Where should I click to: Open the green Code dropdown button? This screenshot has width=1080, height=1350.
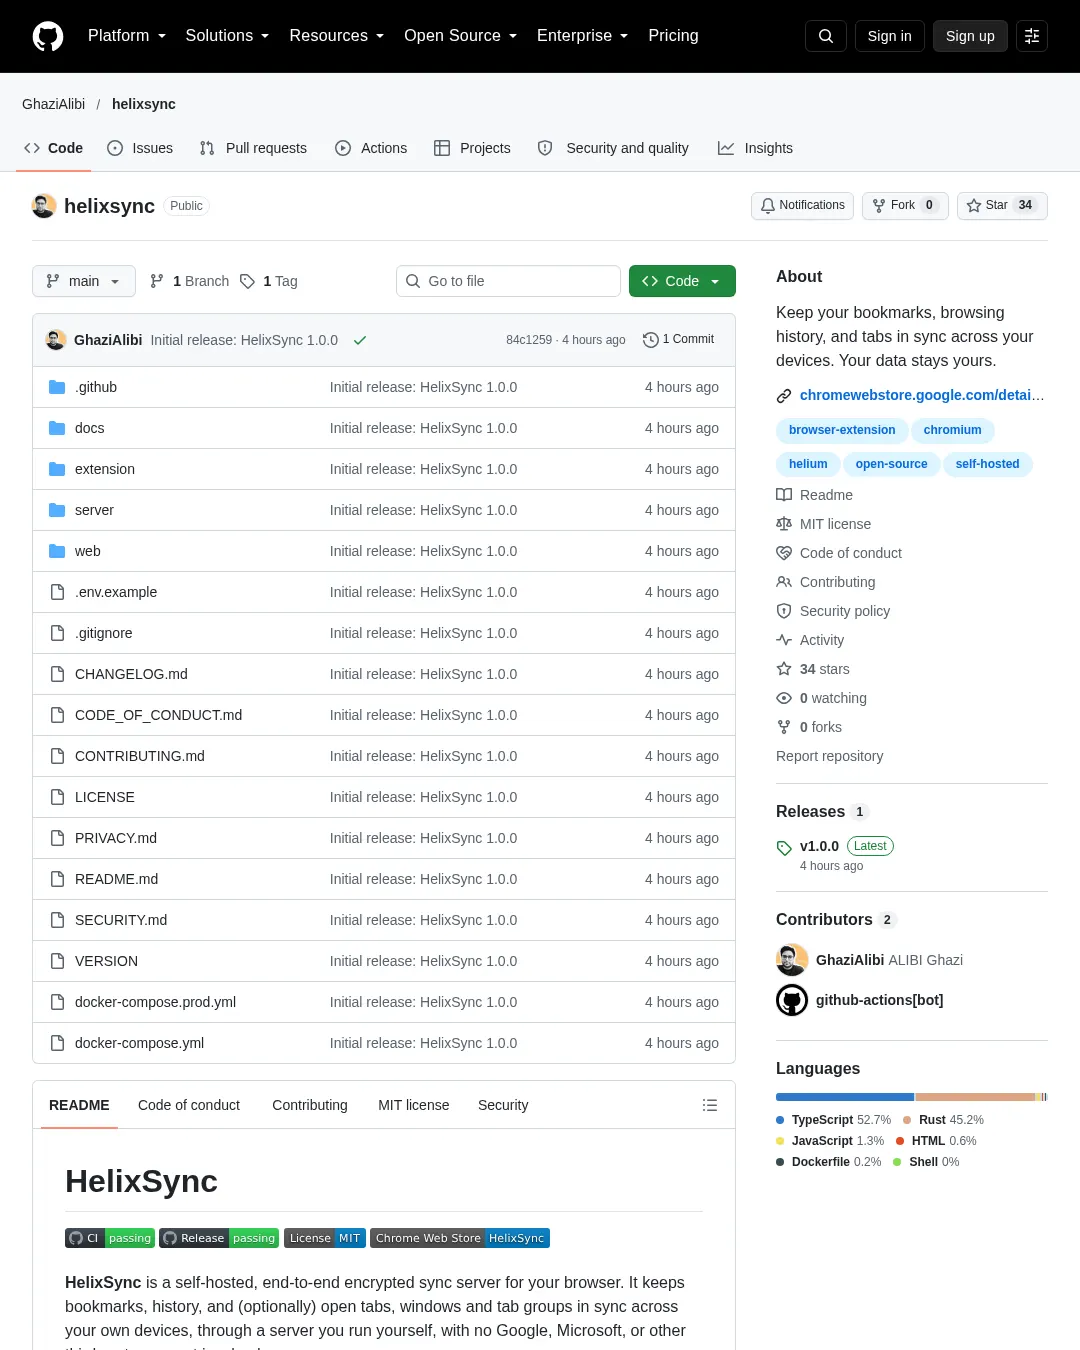(682, 281)
